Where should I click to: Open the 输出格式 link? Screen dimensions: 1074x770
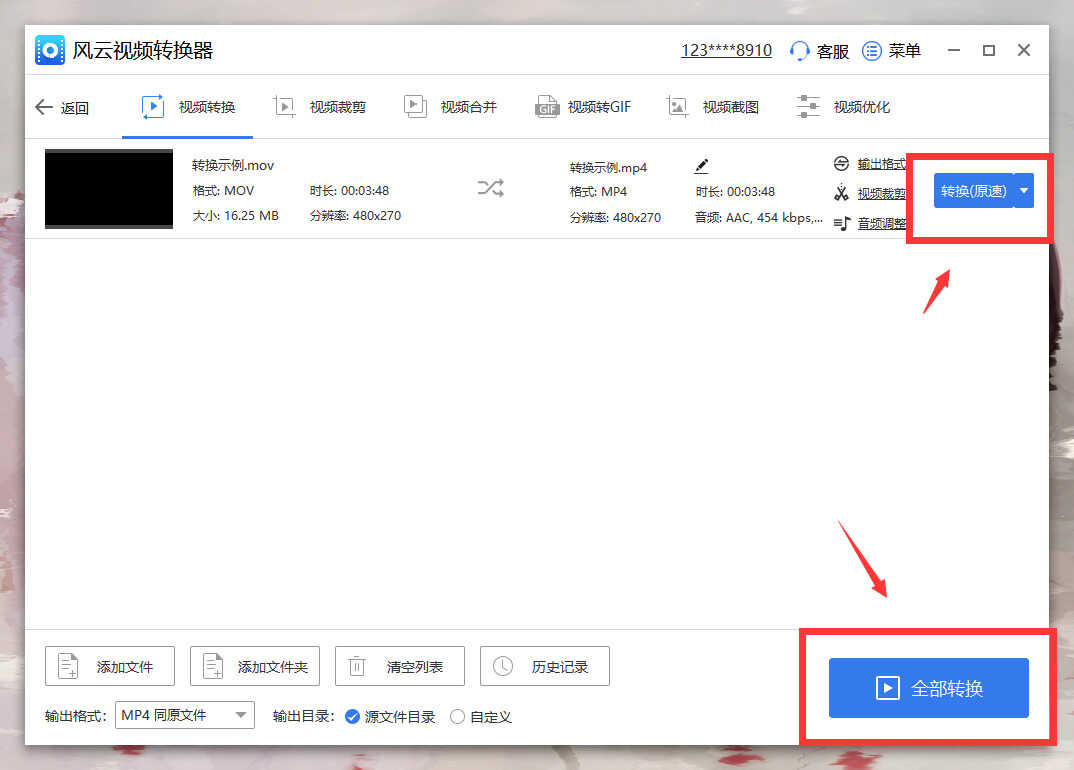882,164
